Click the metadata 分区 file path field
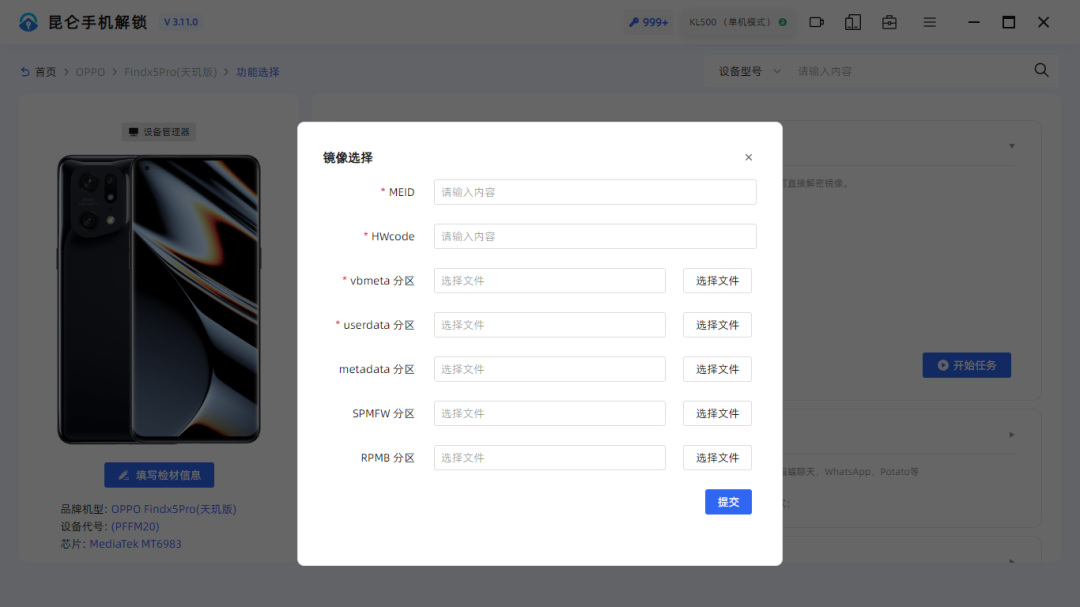 550,369
